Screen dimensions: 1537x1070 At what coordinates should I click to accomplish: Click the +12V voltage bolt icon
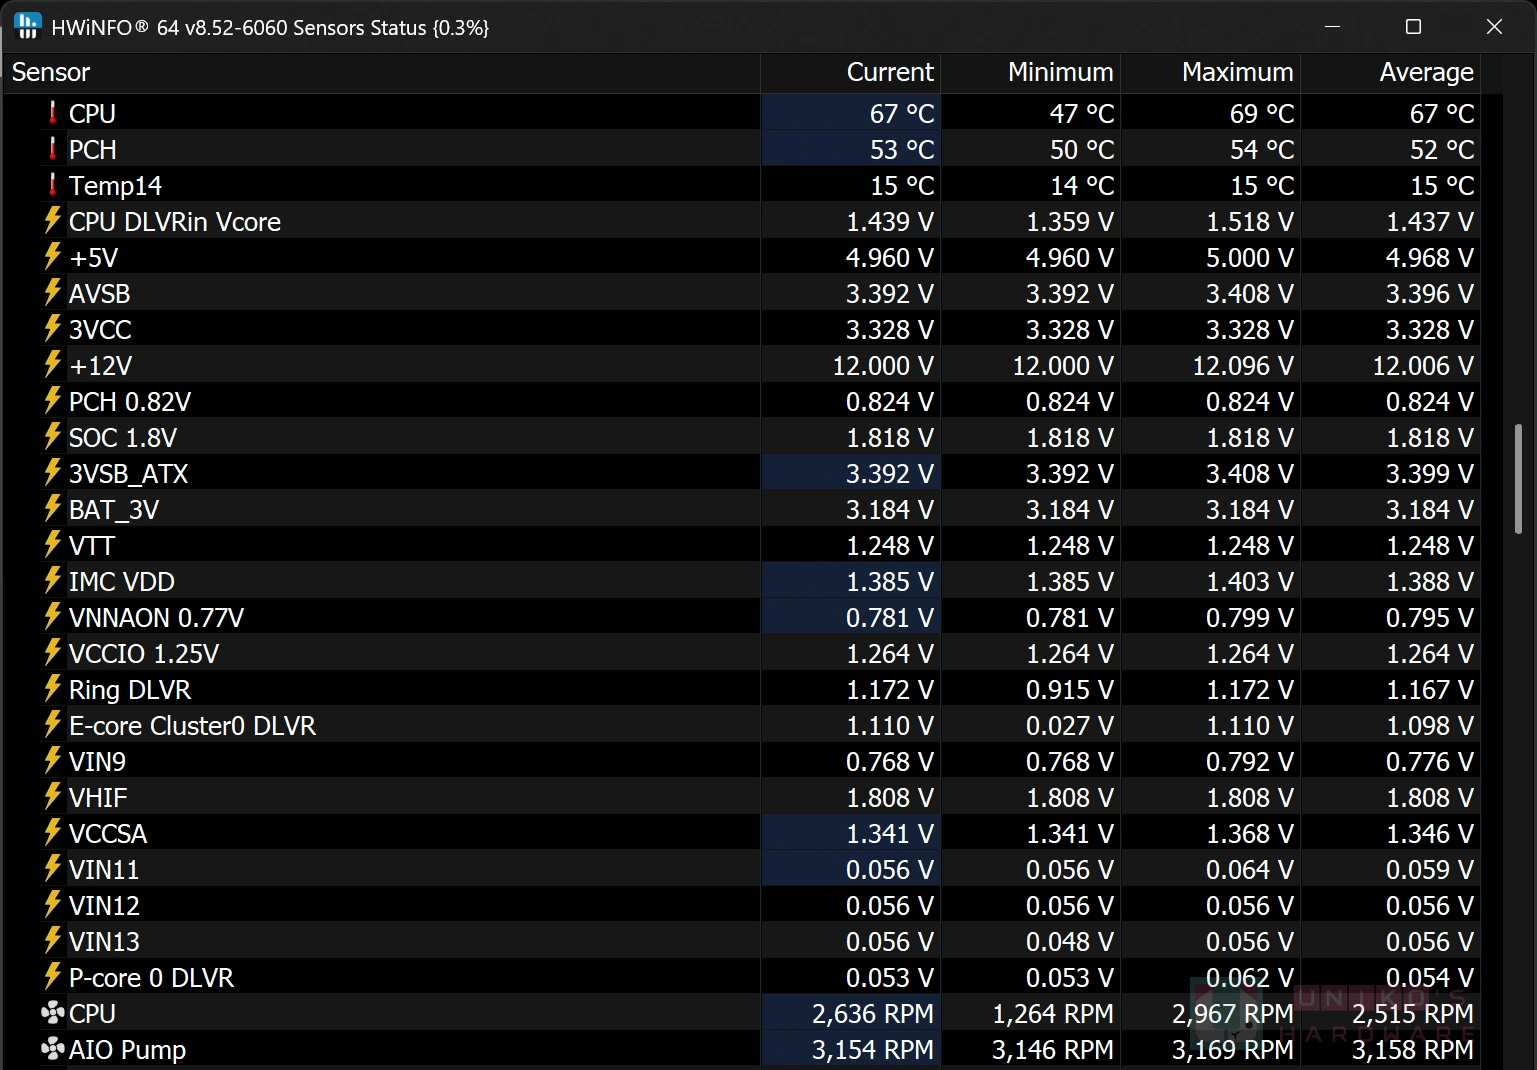click(52, 364)
